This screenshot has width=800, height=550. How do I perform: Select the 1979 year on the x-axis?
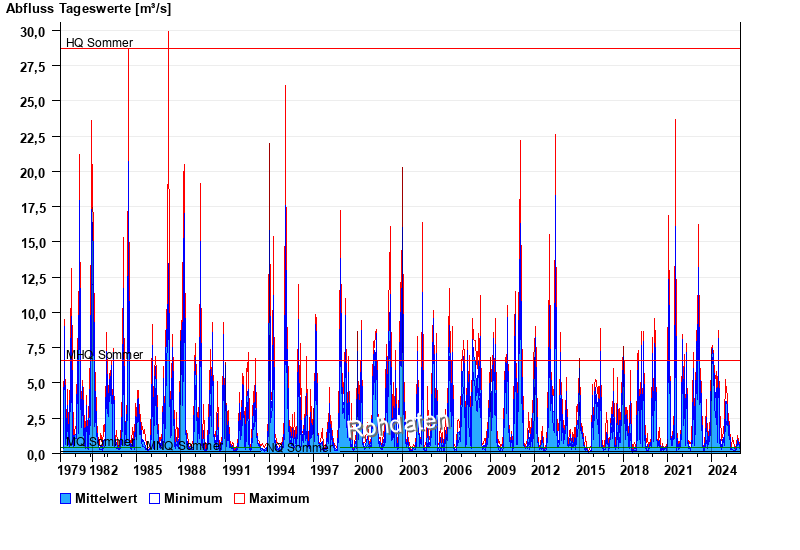tap(73, 469)
